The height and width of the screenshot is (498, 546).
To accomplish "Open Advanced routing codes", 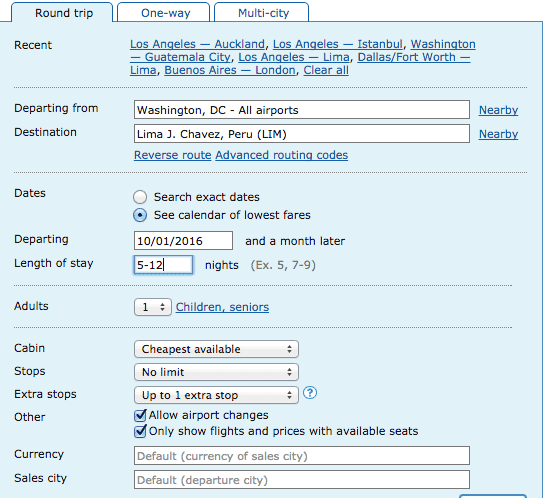I will [x=282, y=155].
